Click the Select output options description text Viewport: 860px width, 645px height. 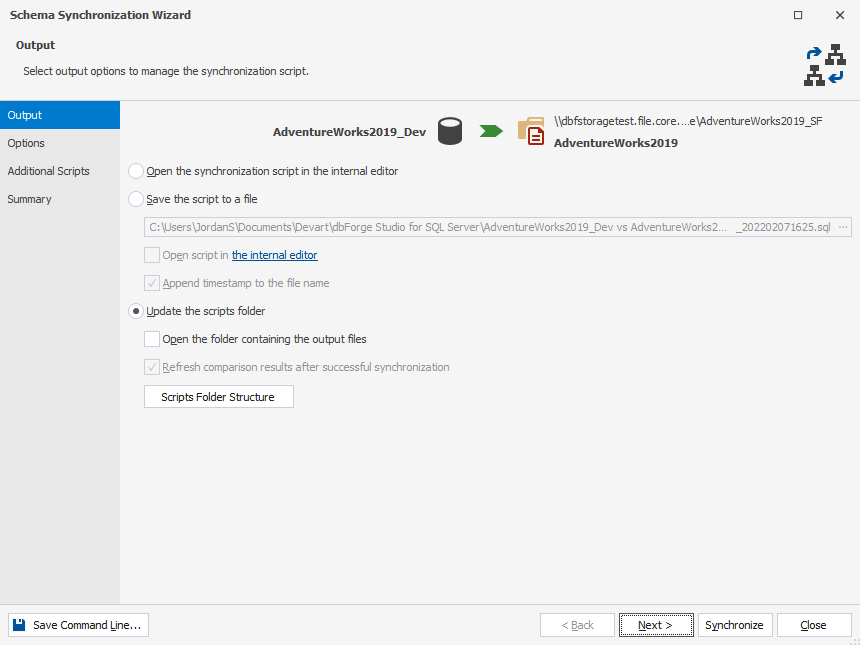(x=166, y=71)
